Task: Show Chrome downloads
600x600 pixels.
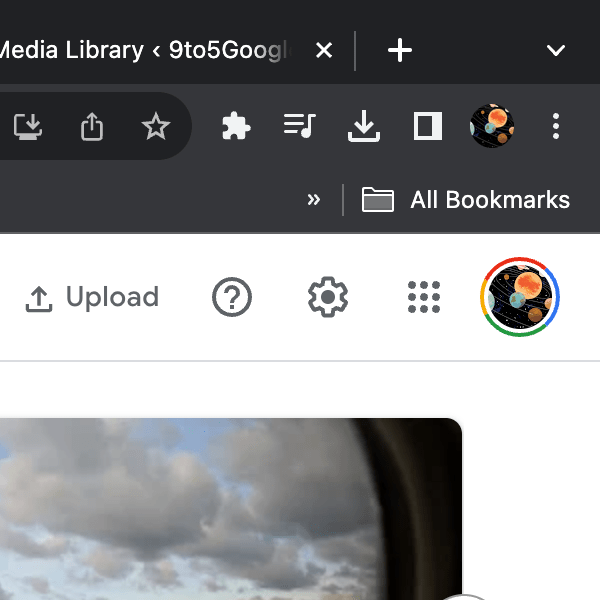Action: tap(363, 126)
